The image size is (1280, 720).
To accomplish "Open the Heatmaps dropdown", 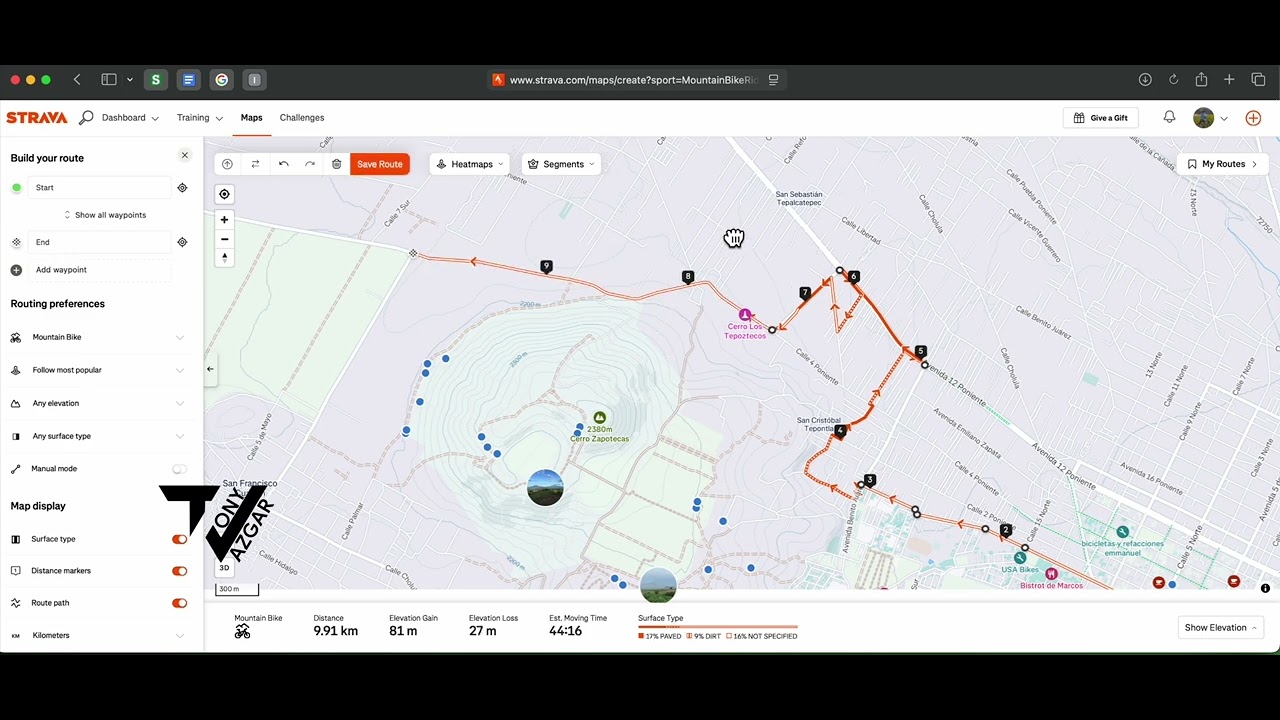I will pyautogui.click(x=470, y=164).
